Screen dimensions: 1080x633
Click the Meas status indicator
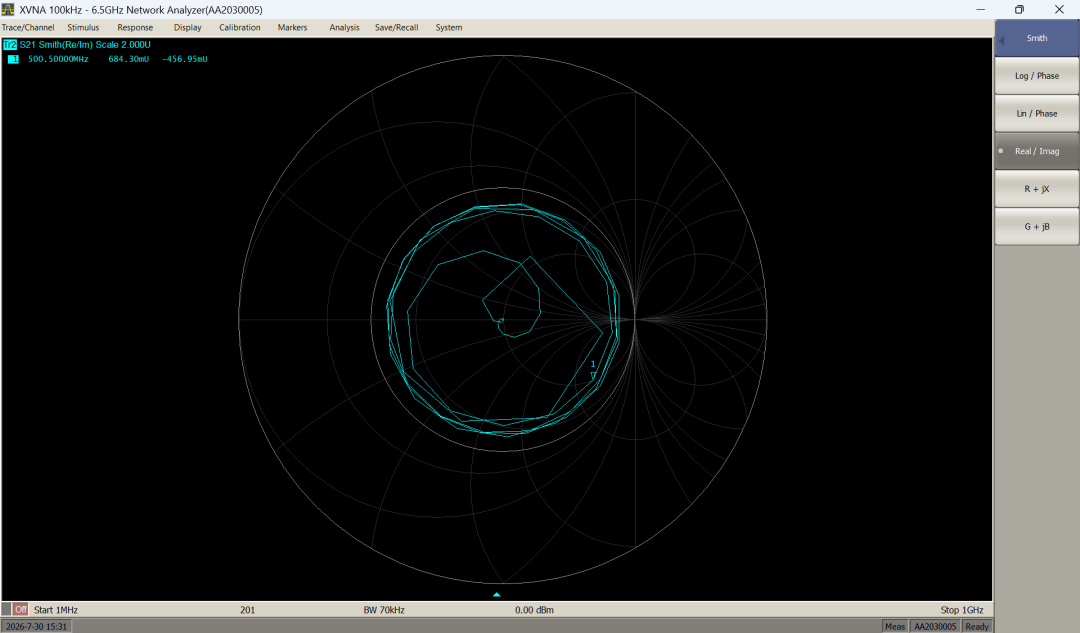(895, 626)
